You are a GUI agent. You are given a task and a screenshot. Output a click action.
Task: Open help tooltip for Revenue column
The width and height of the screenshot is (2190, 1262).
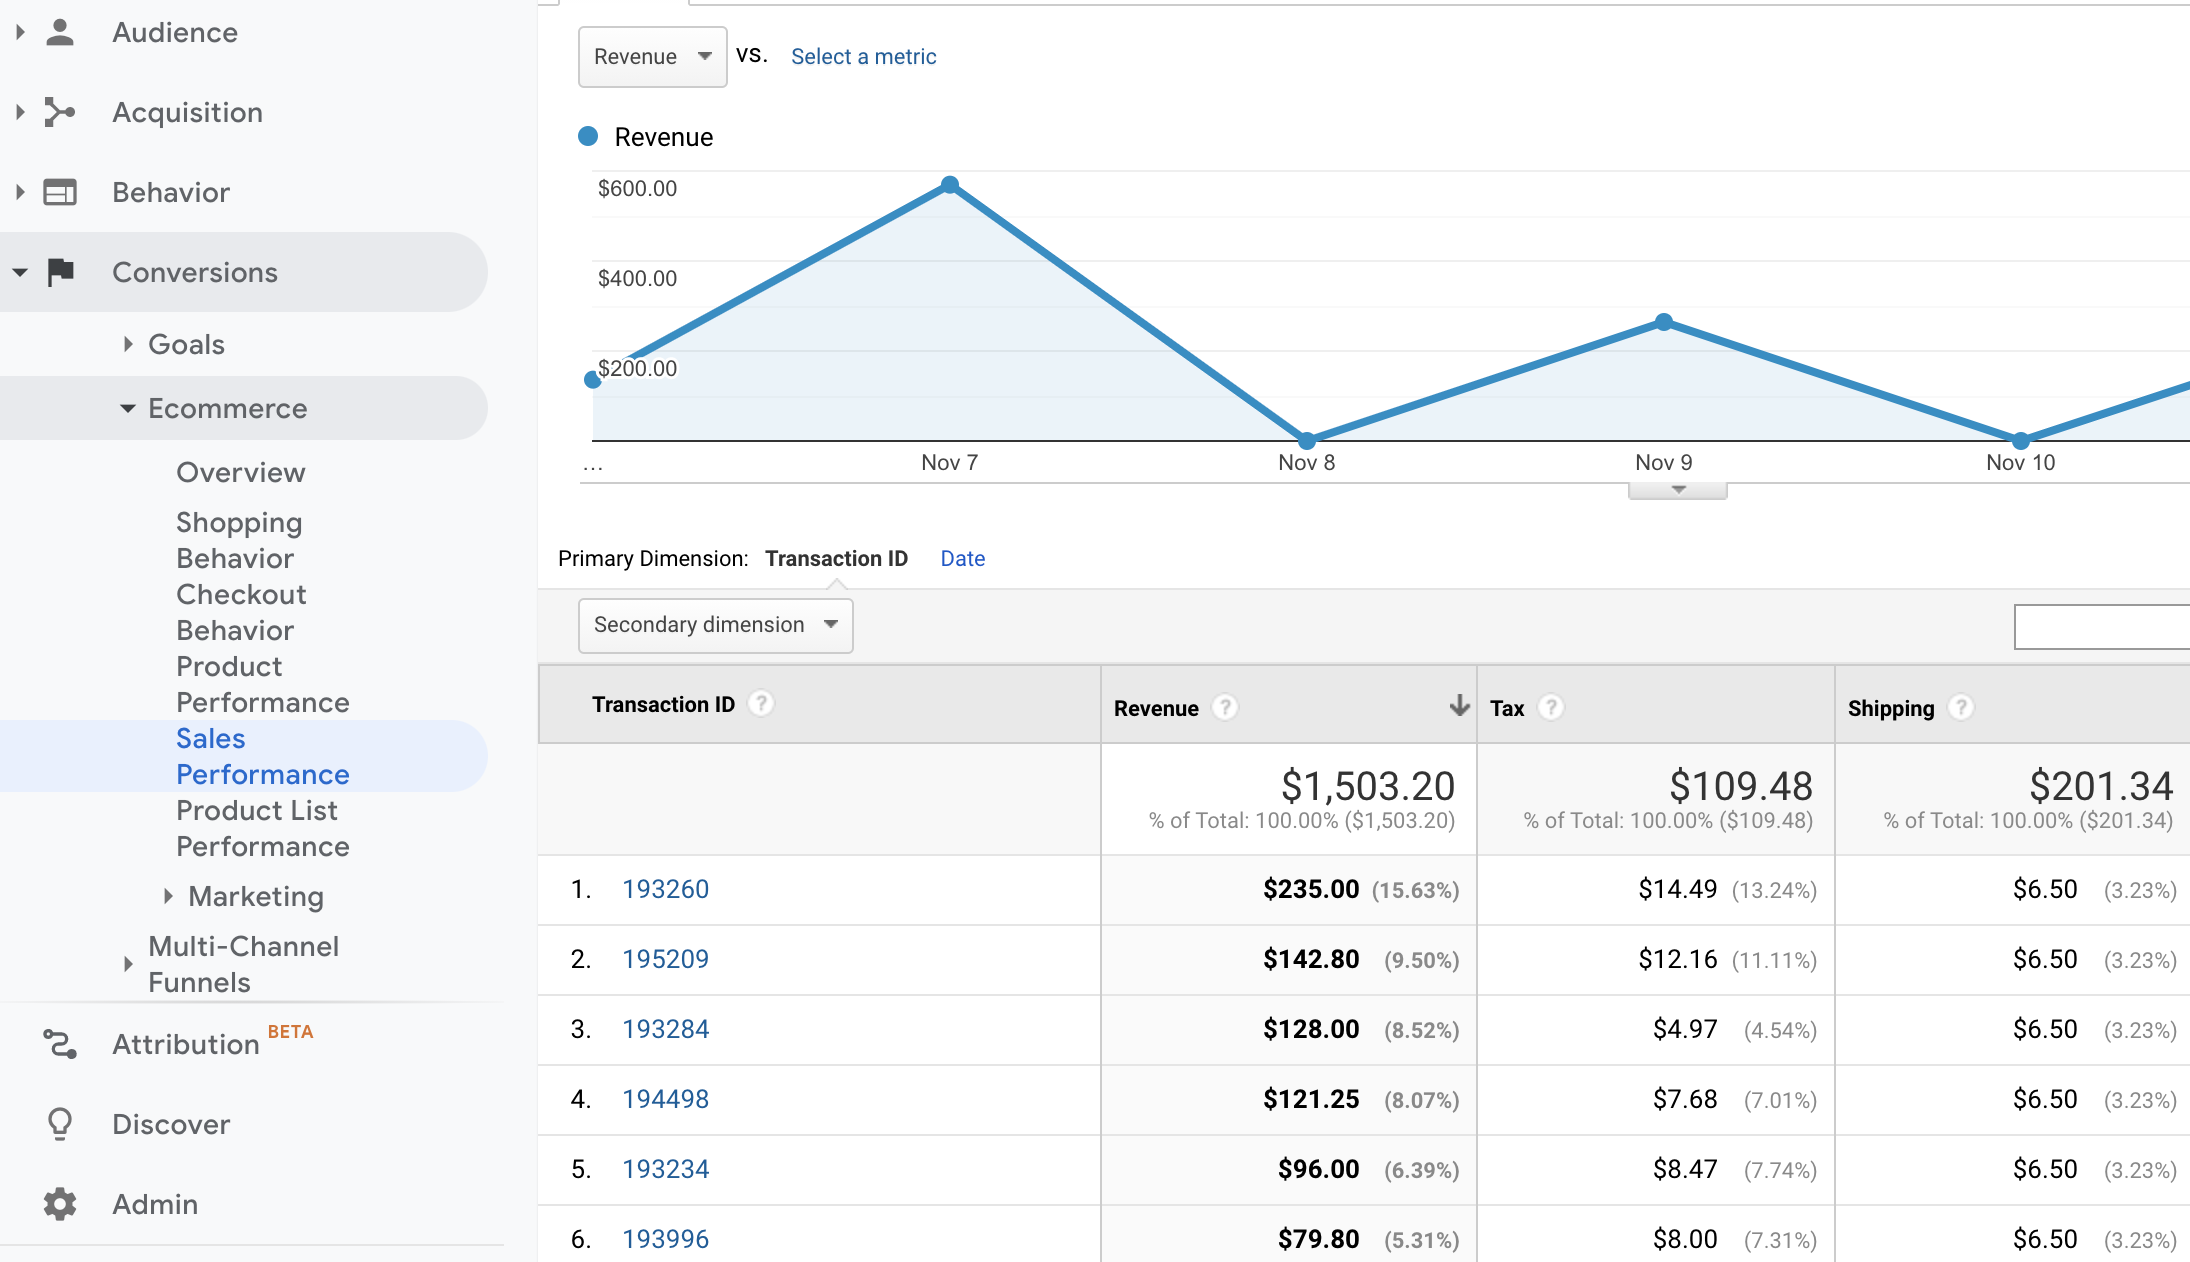coord(1225,708)
